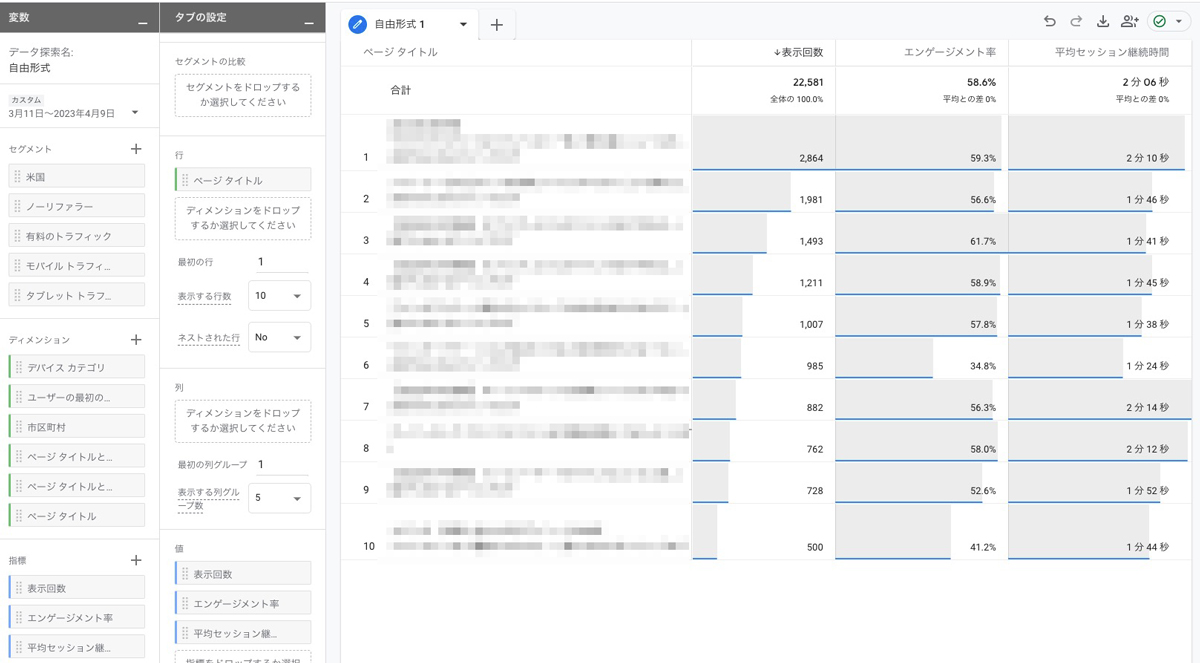Click the segment comparison drop zone

tap(243, 95)
